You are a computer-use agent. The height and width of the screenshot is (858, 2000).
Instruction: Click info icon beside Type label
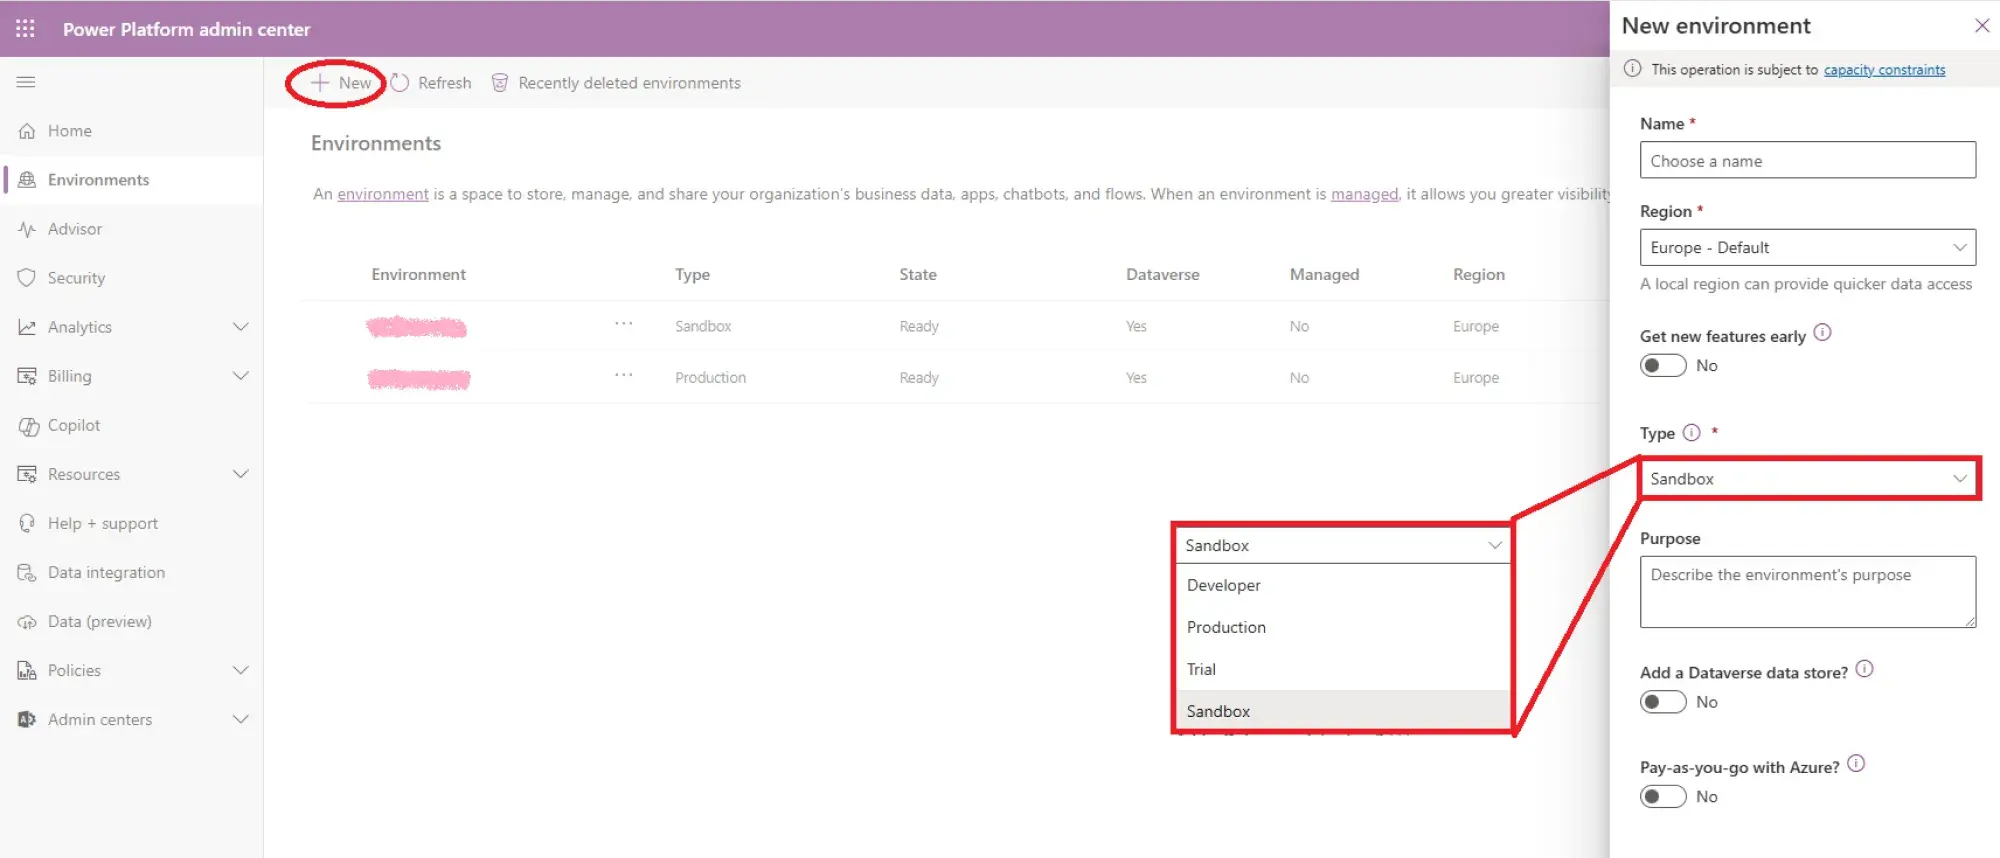[x=1691, y=432]
